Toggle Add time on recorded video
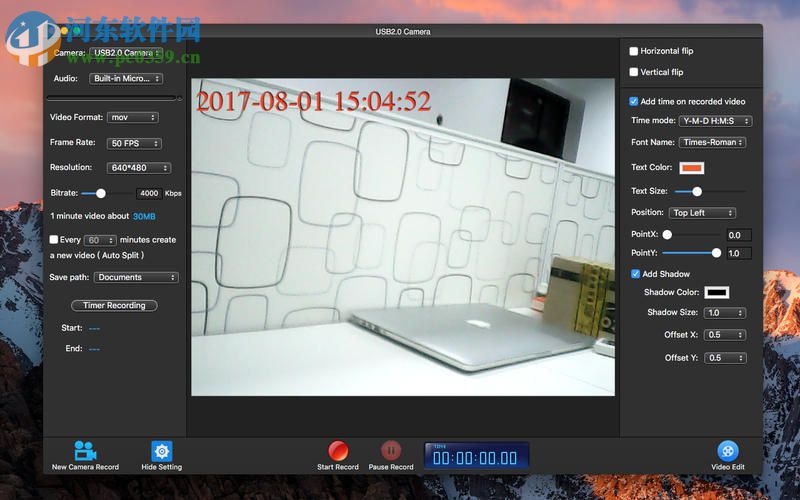The width and height of the screenshot is (800, 500). [x=634, y=102]
